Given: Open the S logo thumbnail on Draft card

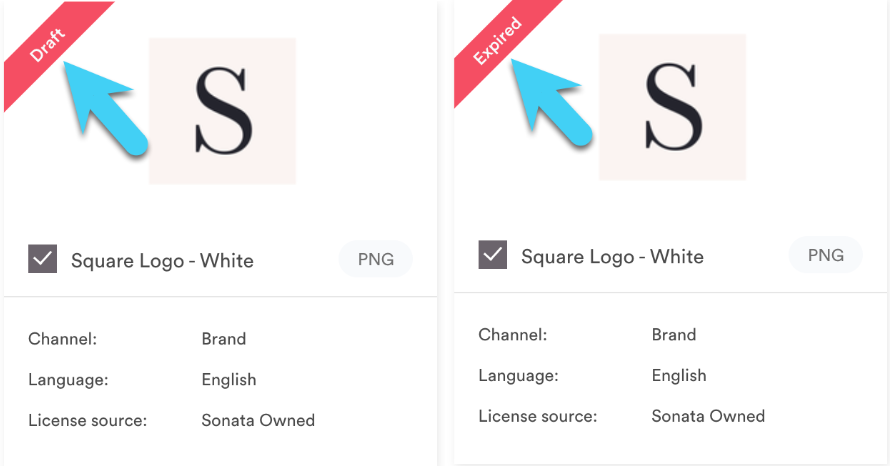Looking at the screenshot, I should coord(222,111).
